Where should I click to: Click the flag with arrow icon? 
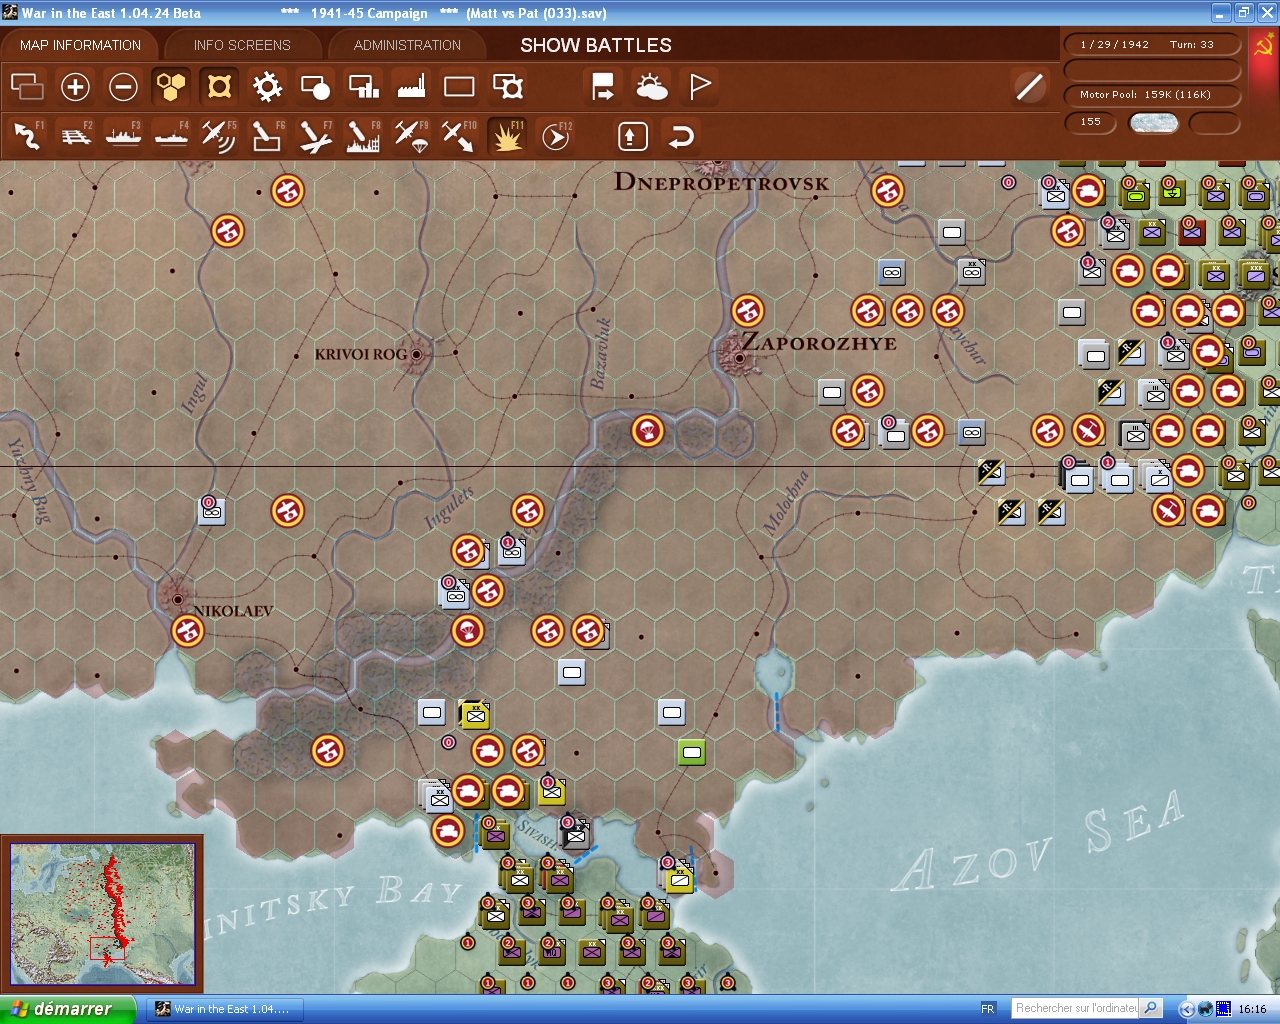(x=603, y=87)
